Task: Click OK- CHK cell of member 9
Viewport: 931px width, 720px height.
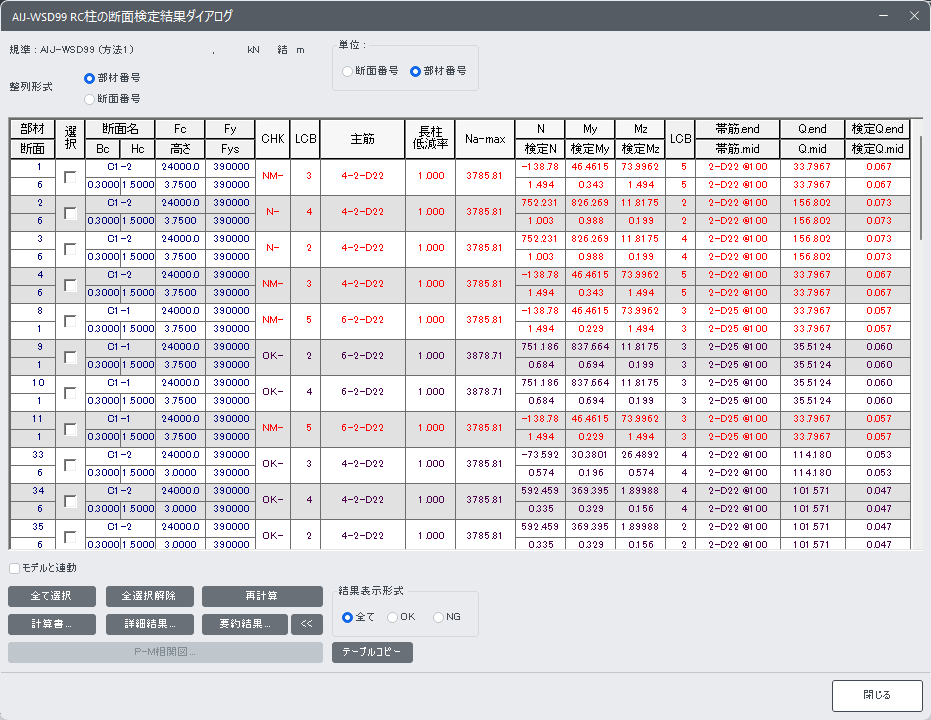Action: tap(273, 356)
